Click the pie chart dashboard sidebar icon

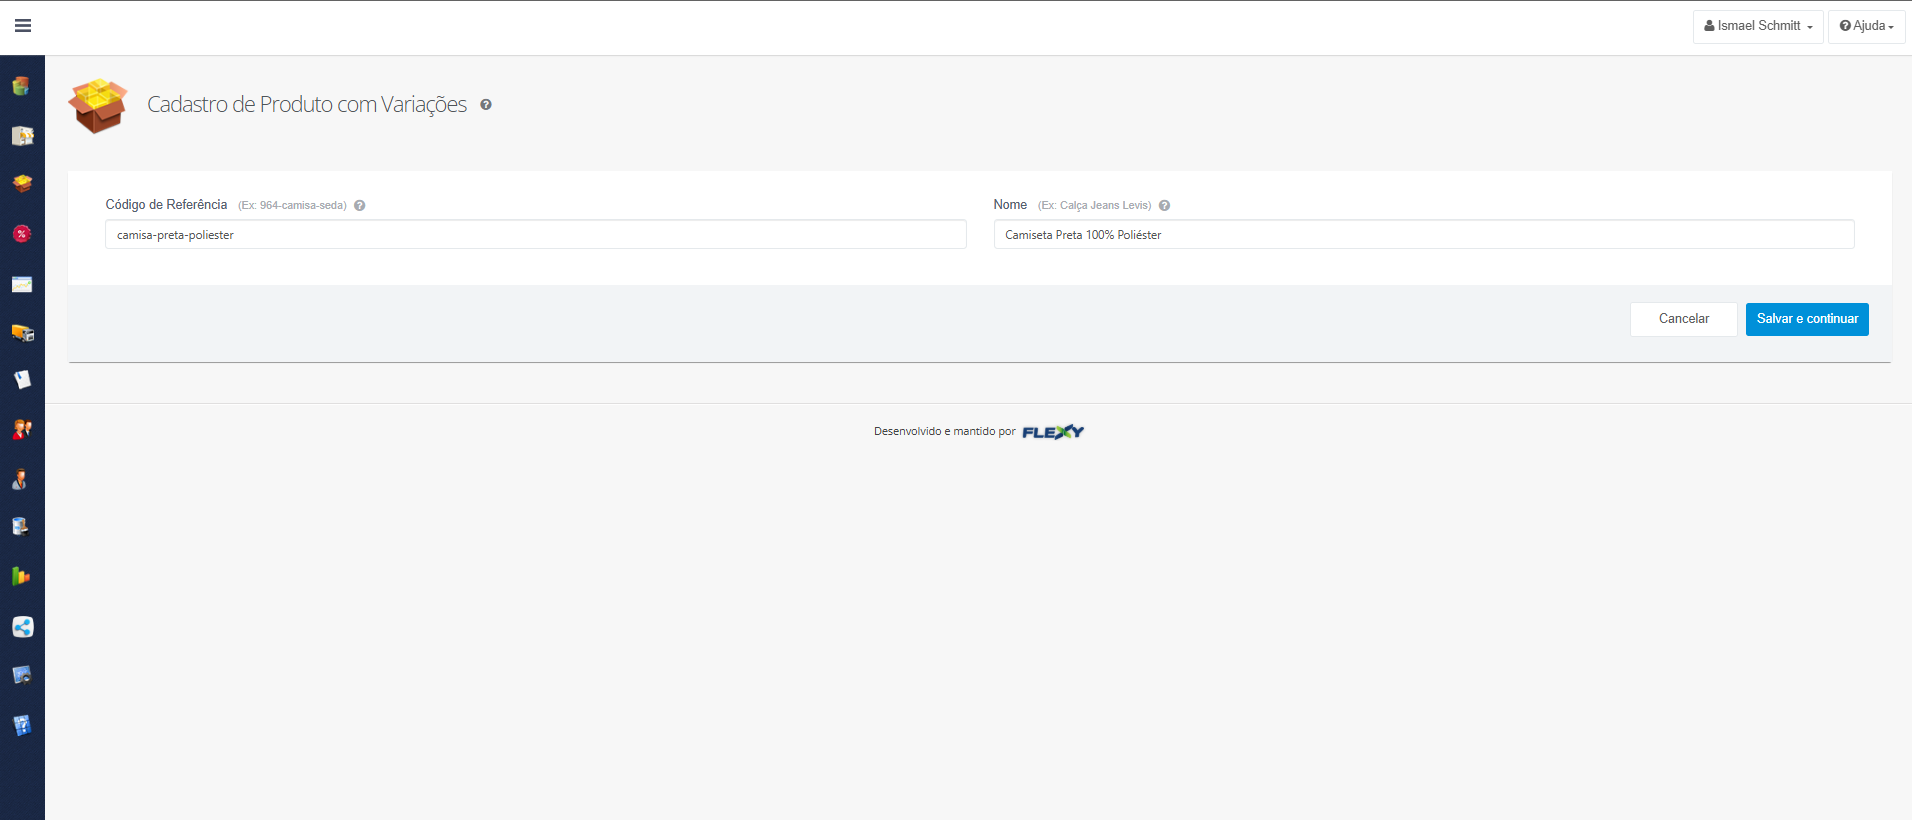point(22,87)
